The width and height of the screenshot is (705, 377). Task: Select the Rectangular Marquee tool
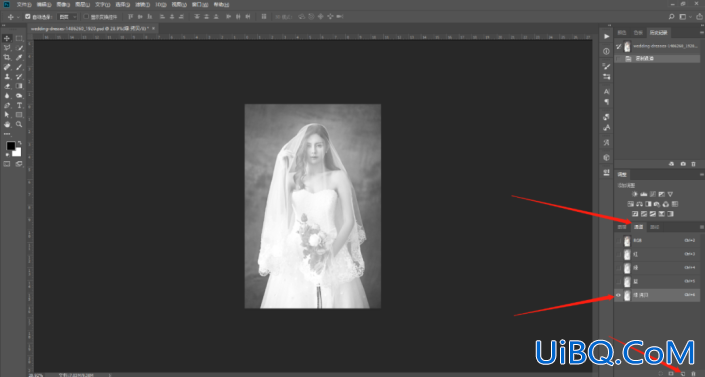click(19, 38)
